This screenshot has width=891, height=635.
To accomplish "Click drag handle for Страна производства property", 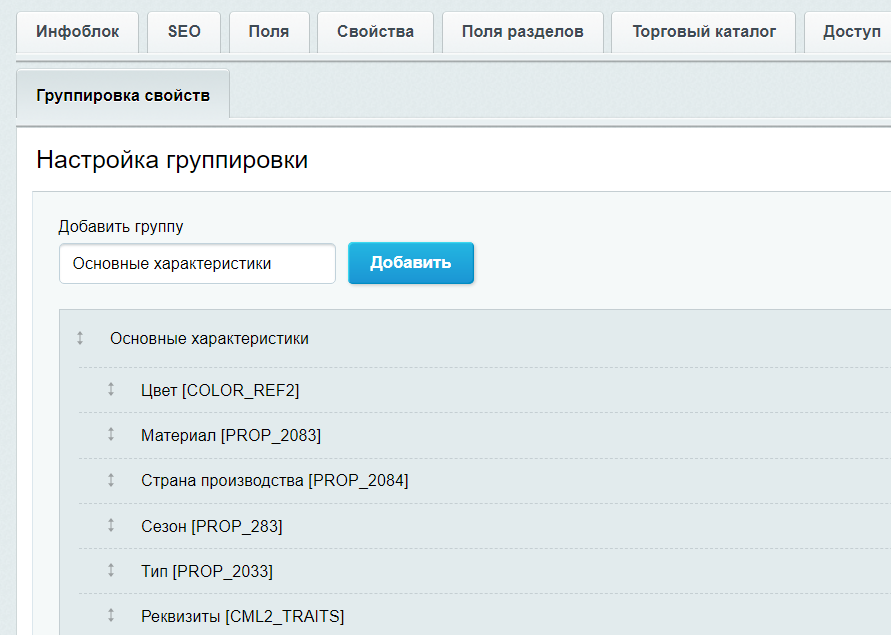I will (111, 480).
